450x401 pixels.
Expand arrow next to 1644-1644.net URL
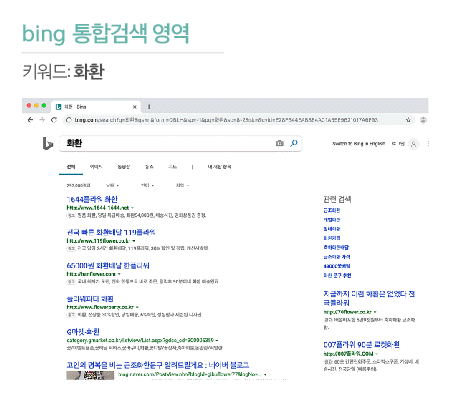pyautogui.click(x=133, y=208)
